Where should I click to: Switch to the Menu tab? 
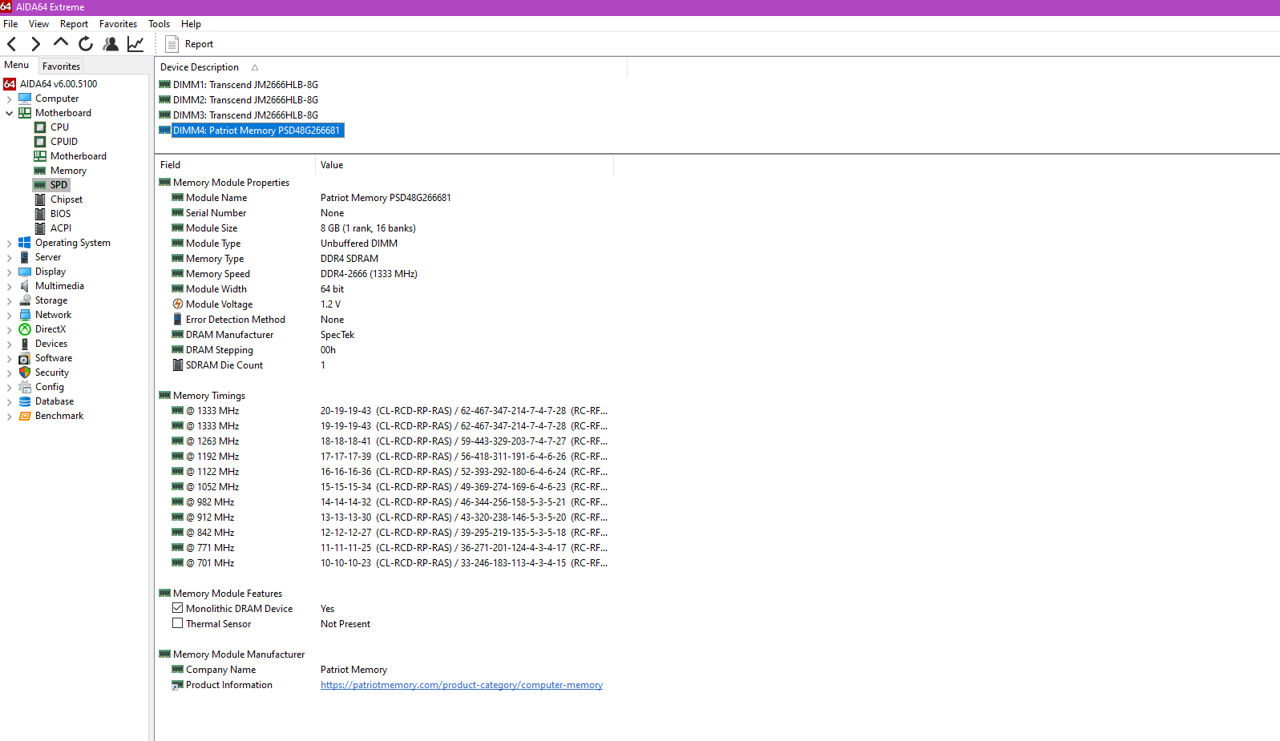(x=17, y=65)
